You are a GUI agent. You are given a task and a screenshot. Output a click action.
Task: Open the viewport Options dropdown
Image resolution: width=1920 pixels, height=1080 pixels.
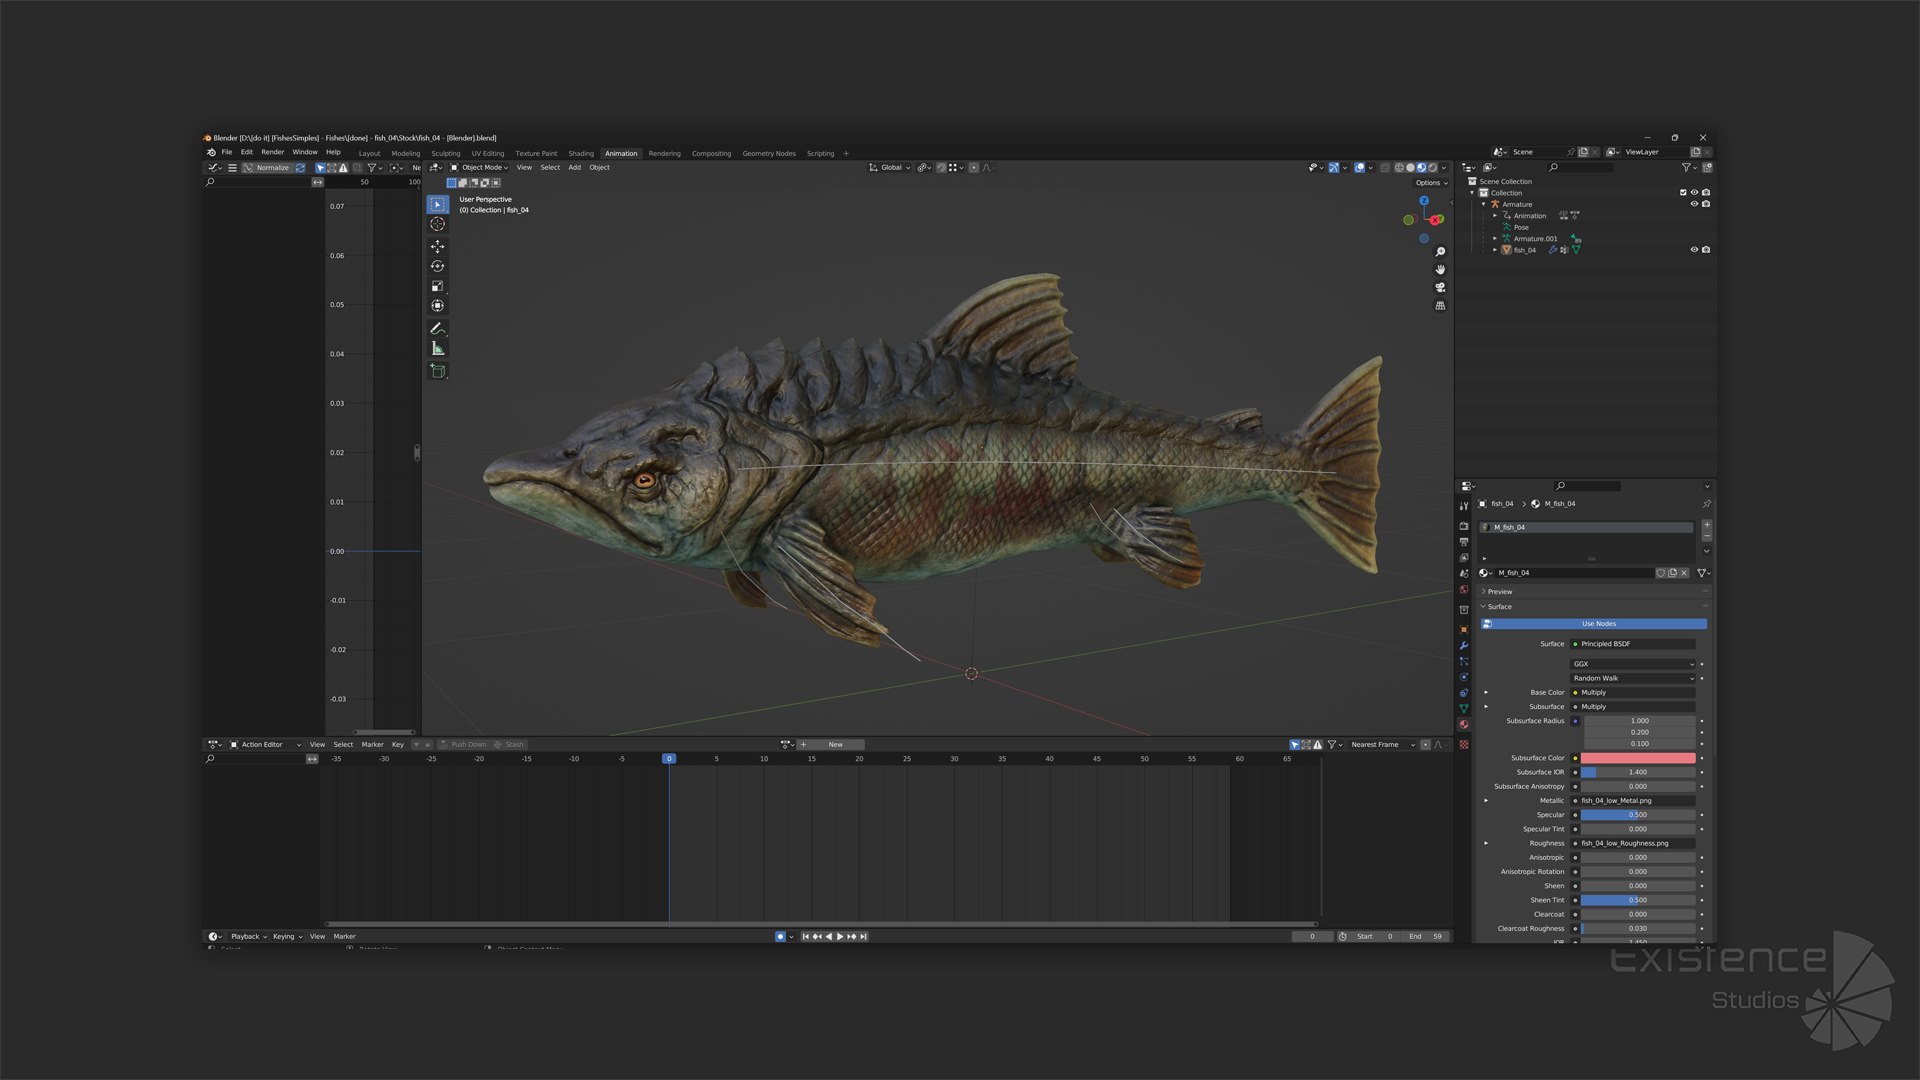click(x=1431, y=183)
